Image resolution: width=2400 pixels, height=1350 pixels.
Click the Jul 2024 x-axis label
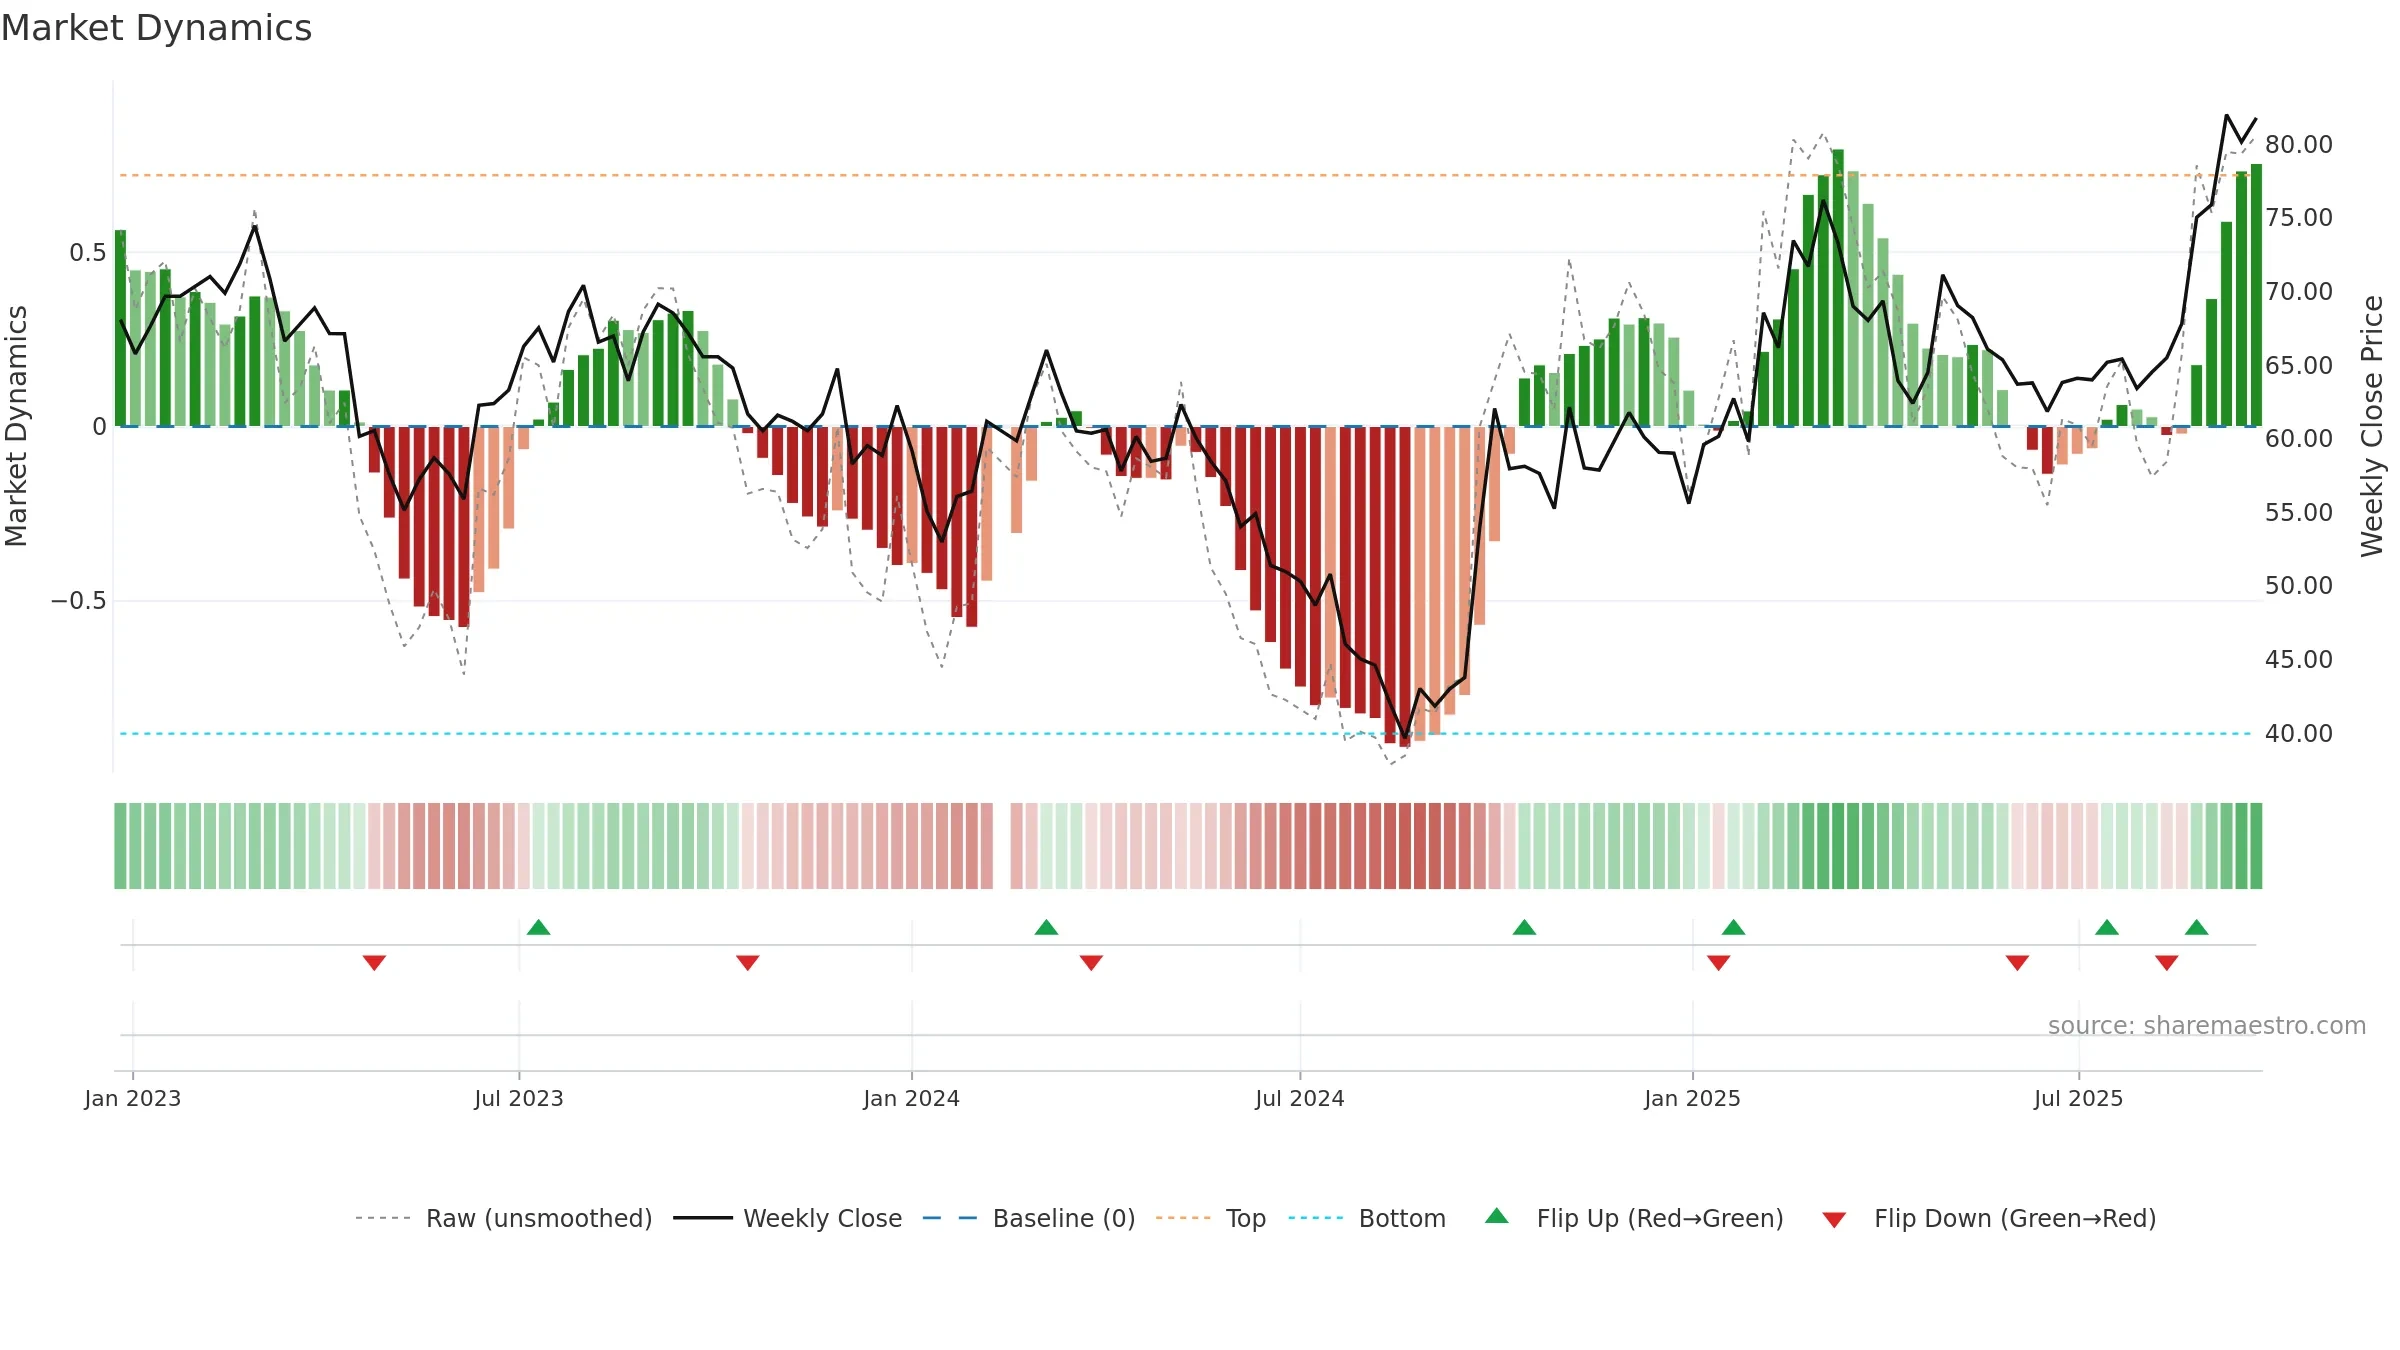click(x=1300, y=1098)
